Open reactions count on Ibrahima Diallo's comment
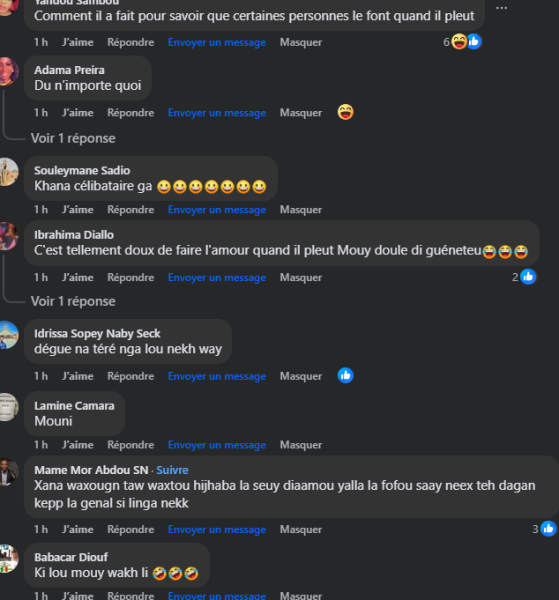The width and height of the screenshot is (559, 600). (524, 277)
